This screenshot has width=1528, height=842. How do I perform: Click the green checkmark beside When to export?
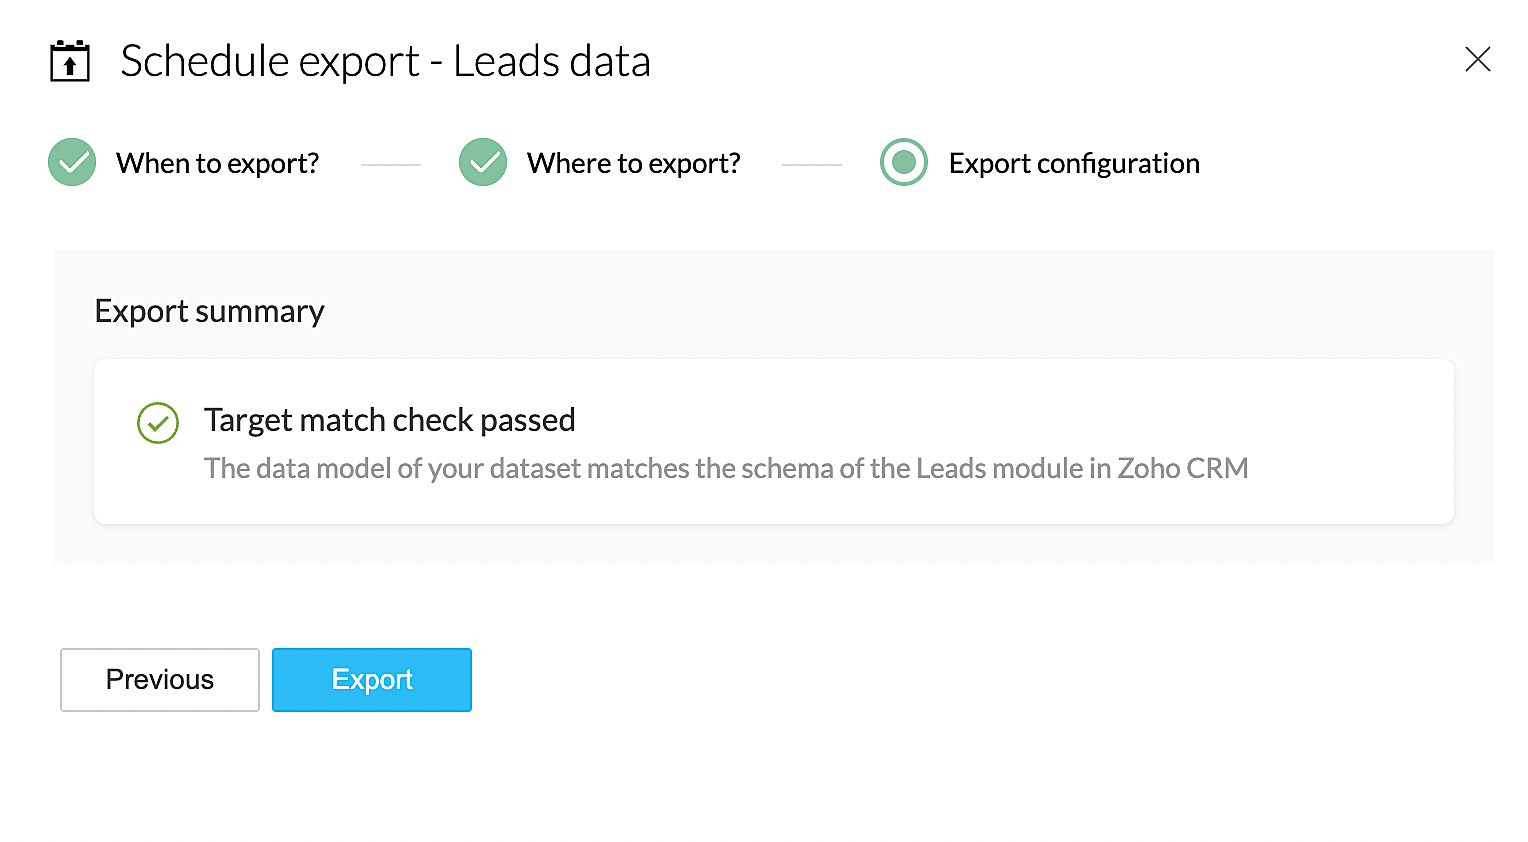pos(72,162)
